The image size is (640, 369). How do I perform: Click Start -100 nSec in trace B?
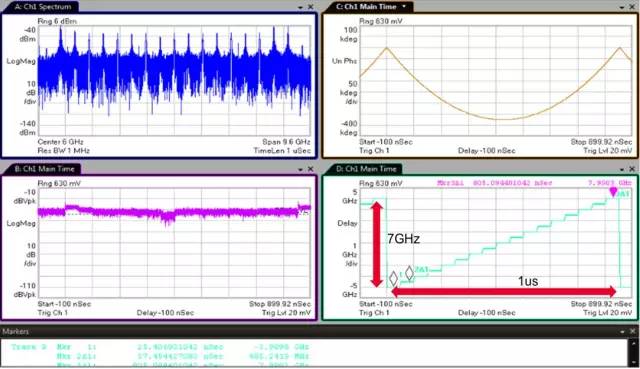click(64, 304)
